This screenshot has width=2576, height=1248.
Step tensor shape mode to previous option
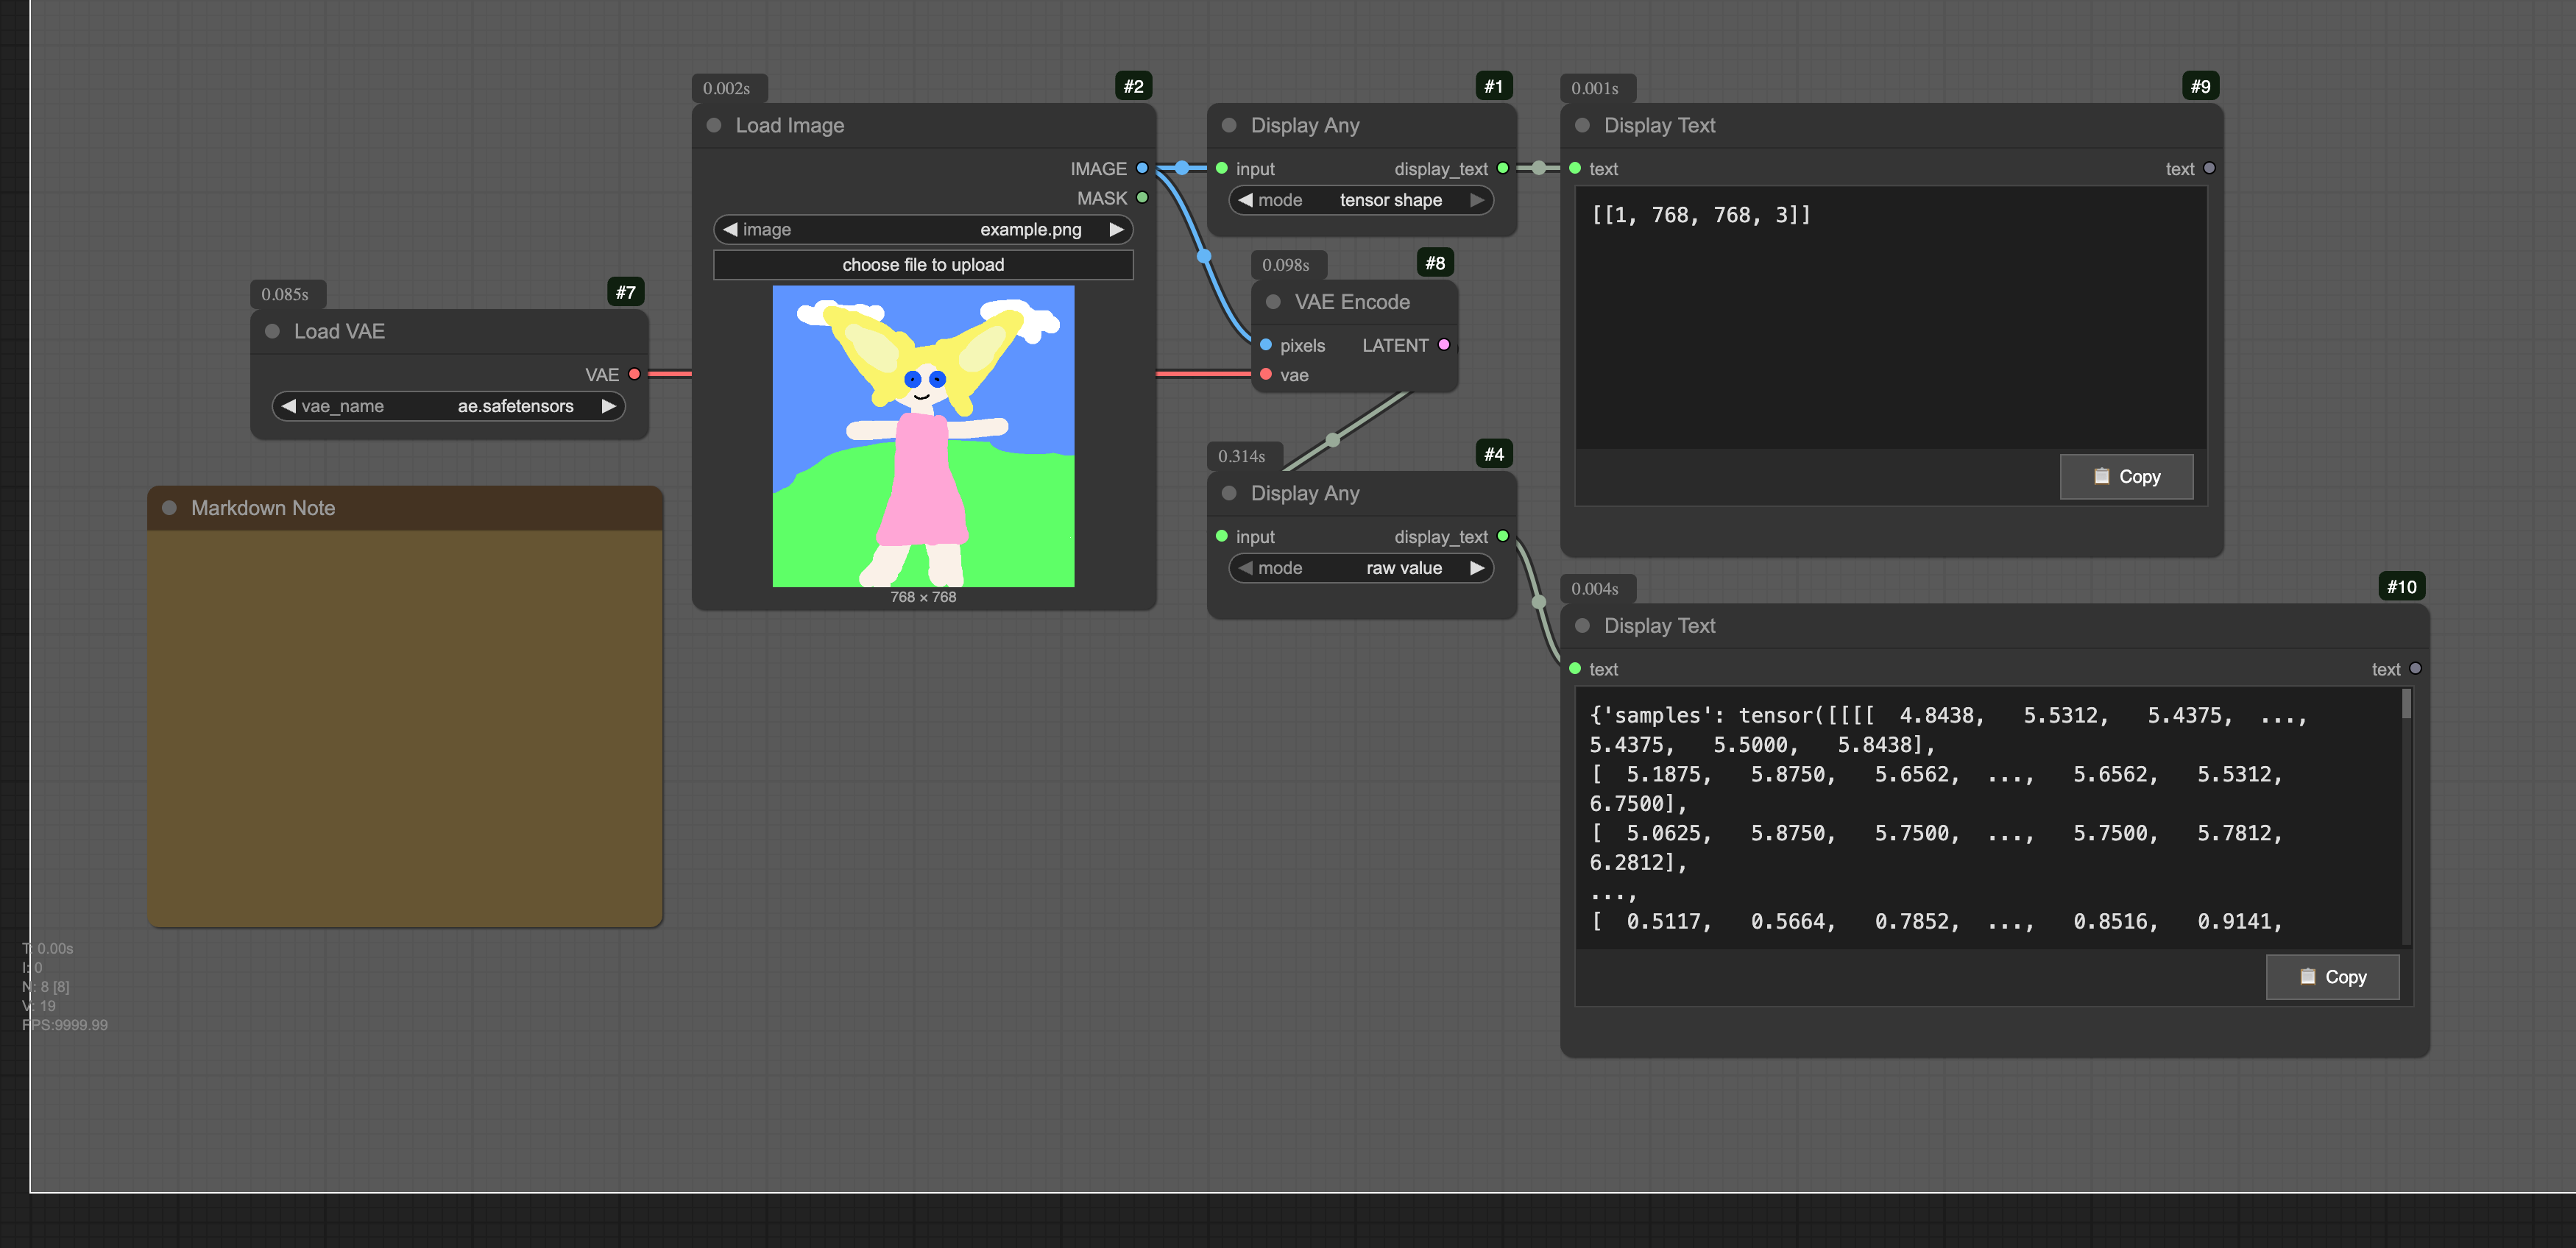(x=1245, y=200)
